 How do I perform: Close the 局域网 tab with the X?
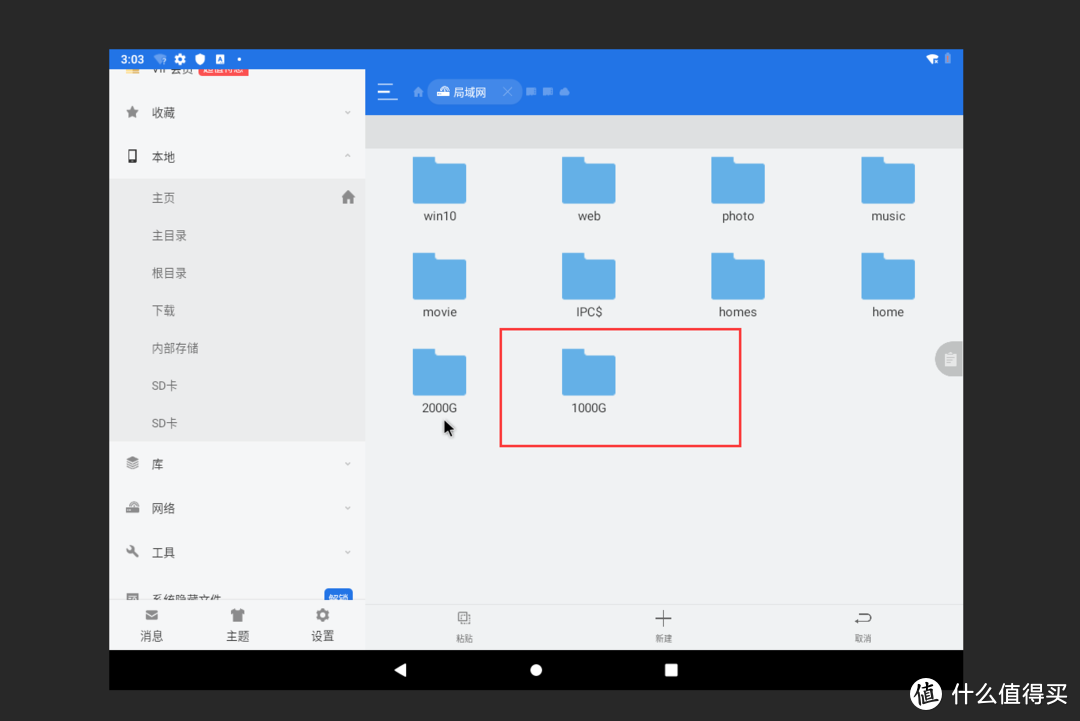point(507,92)
